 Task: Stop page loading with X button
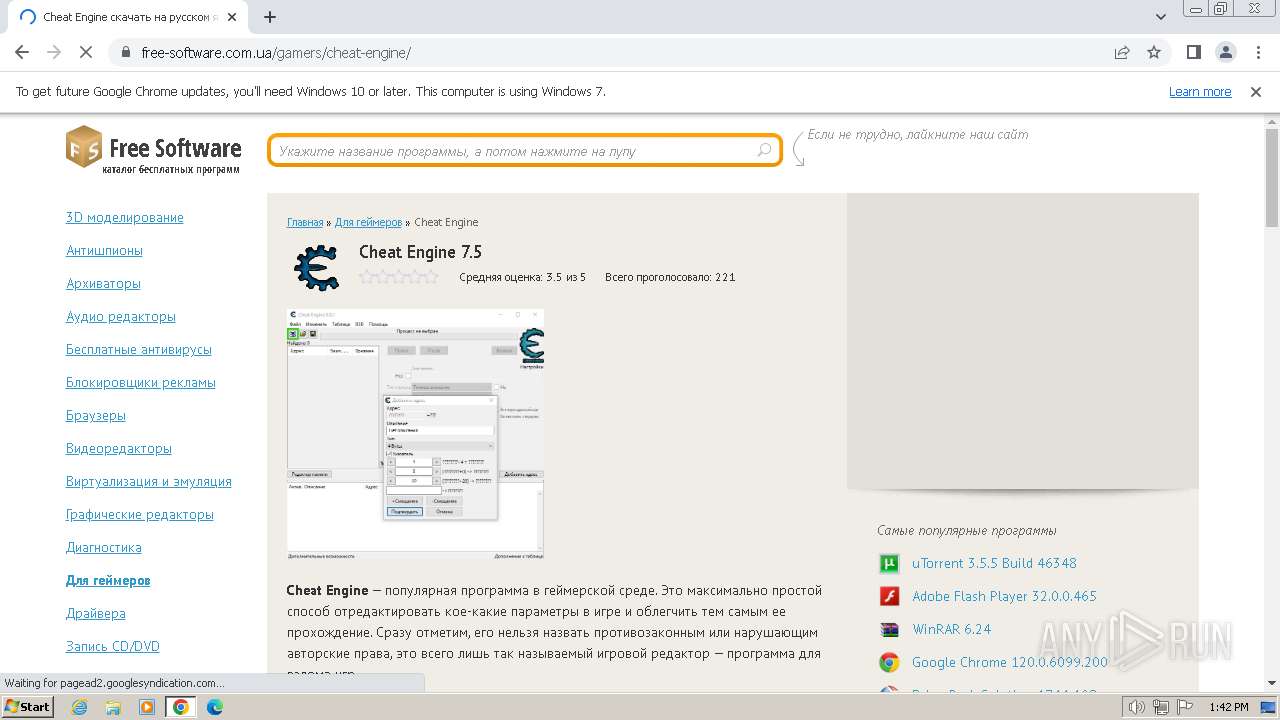[86, 52]
